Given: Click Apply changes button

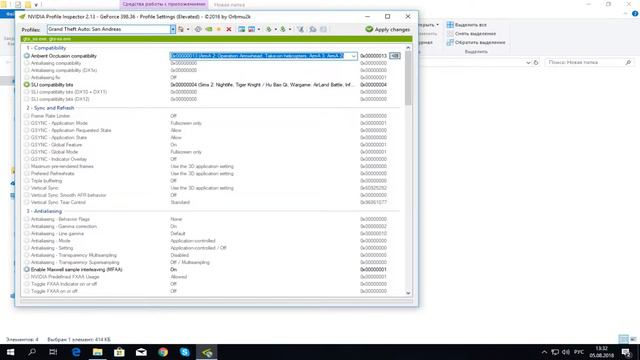Looking at the screenshot, I should point(387,29).
